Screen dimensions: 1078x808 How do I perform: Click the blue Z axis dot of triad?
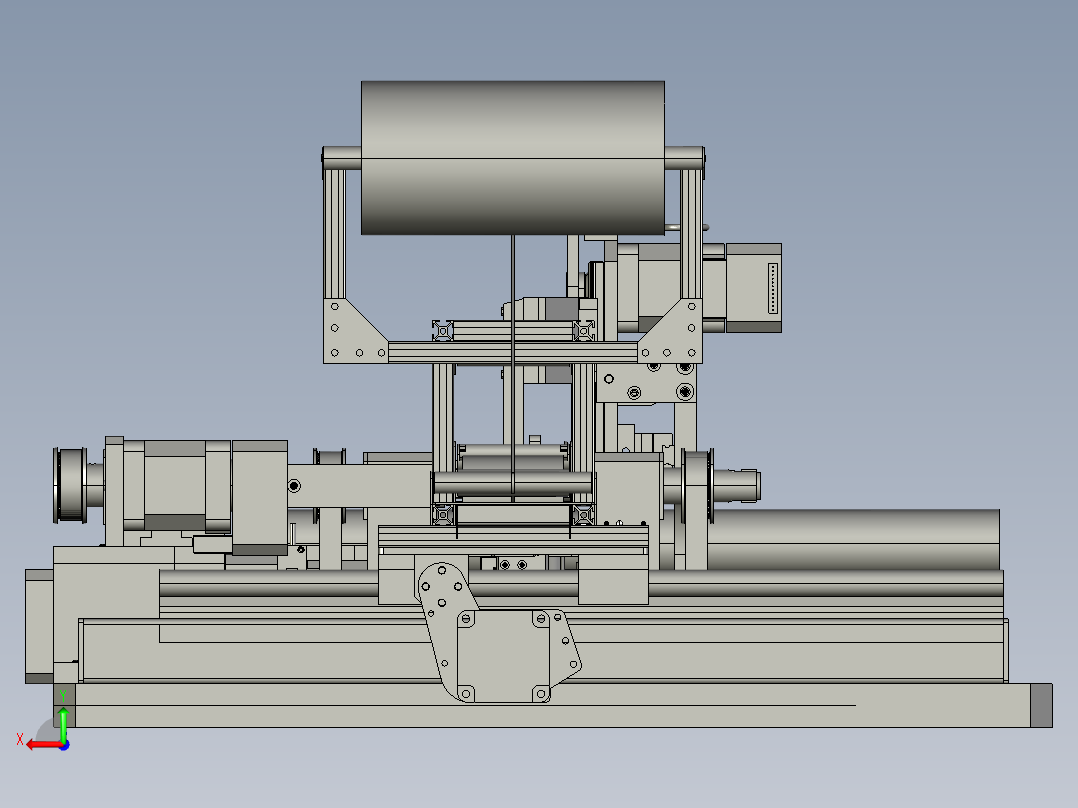click(x=64, y=745)
